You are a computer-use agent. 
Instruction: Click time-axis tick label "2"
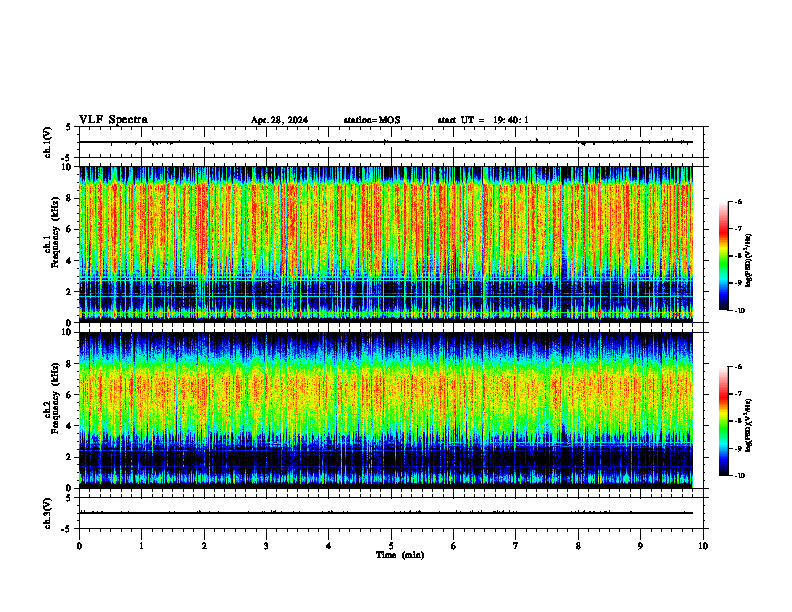pyautogui.click(x=204, y=546)
